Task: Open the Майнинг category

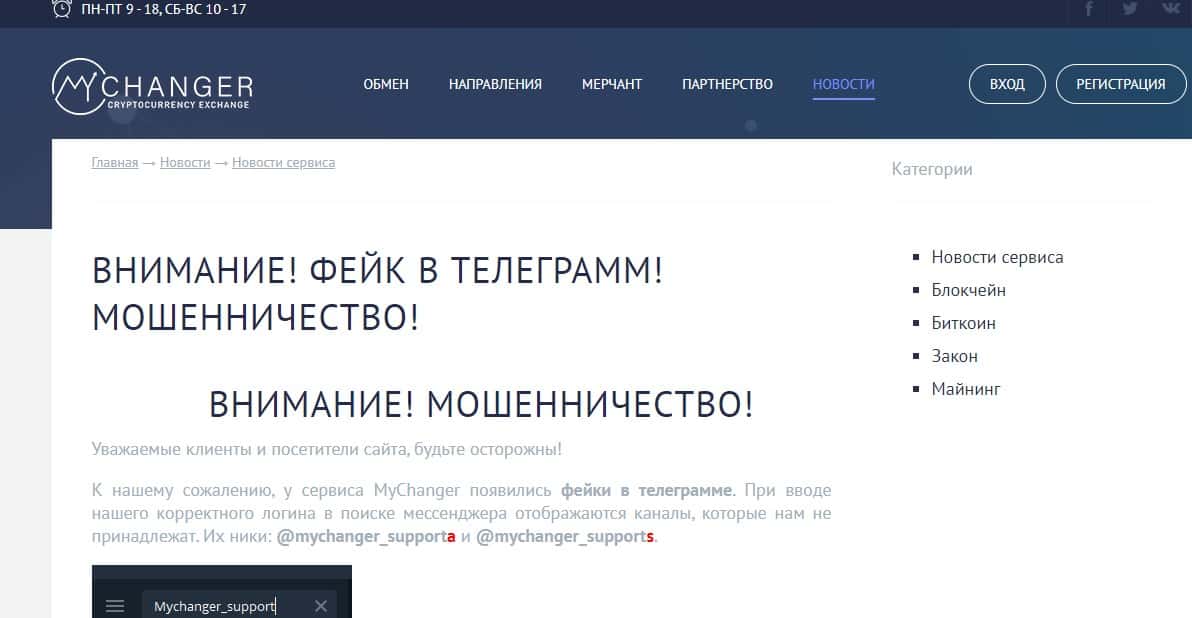Action: pos(965,389)
